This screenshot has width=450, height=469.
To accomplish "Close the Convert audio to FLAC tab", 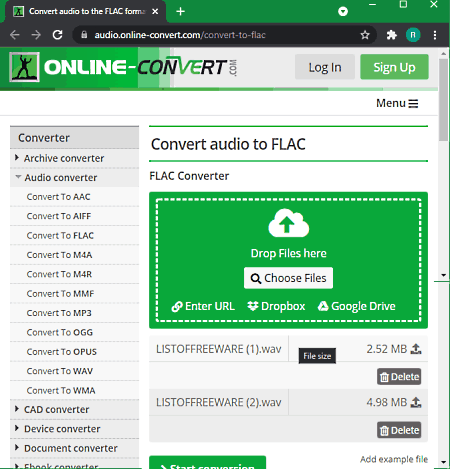I will point(155,11).
